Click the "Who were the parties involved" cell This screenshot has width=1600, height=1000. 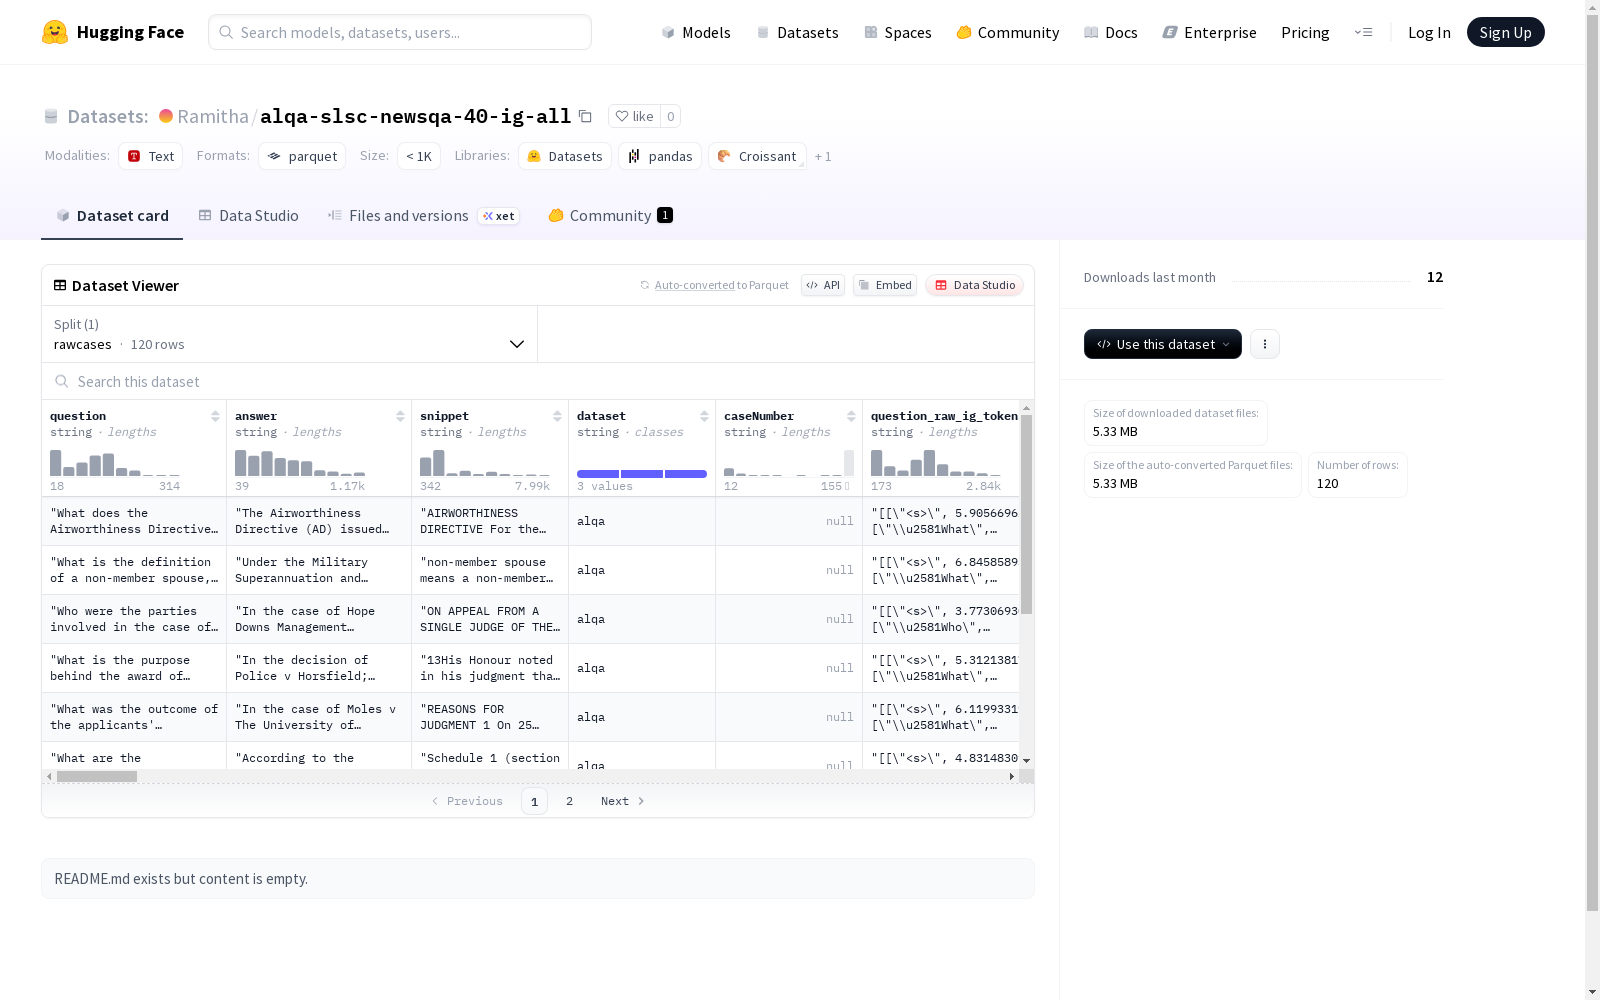pyautogui.click(x=134, y=619)
